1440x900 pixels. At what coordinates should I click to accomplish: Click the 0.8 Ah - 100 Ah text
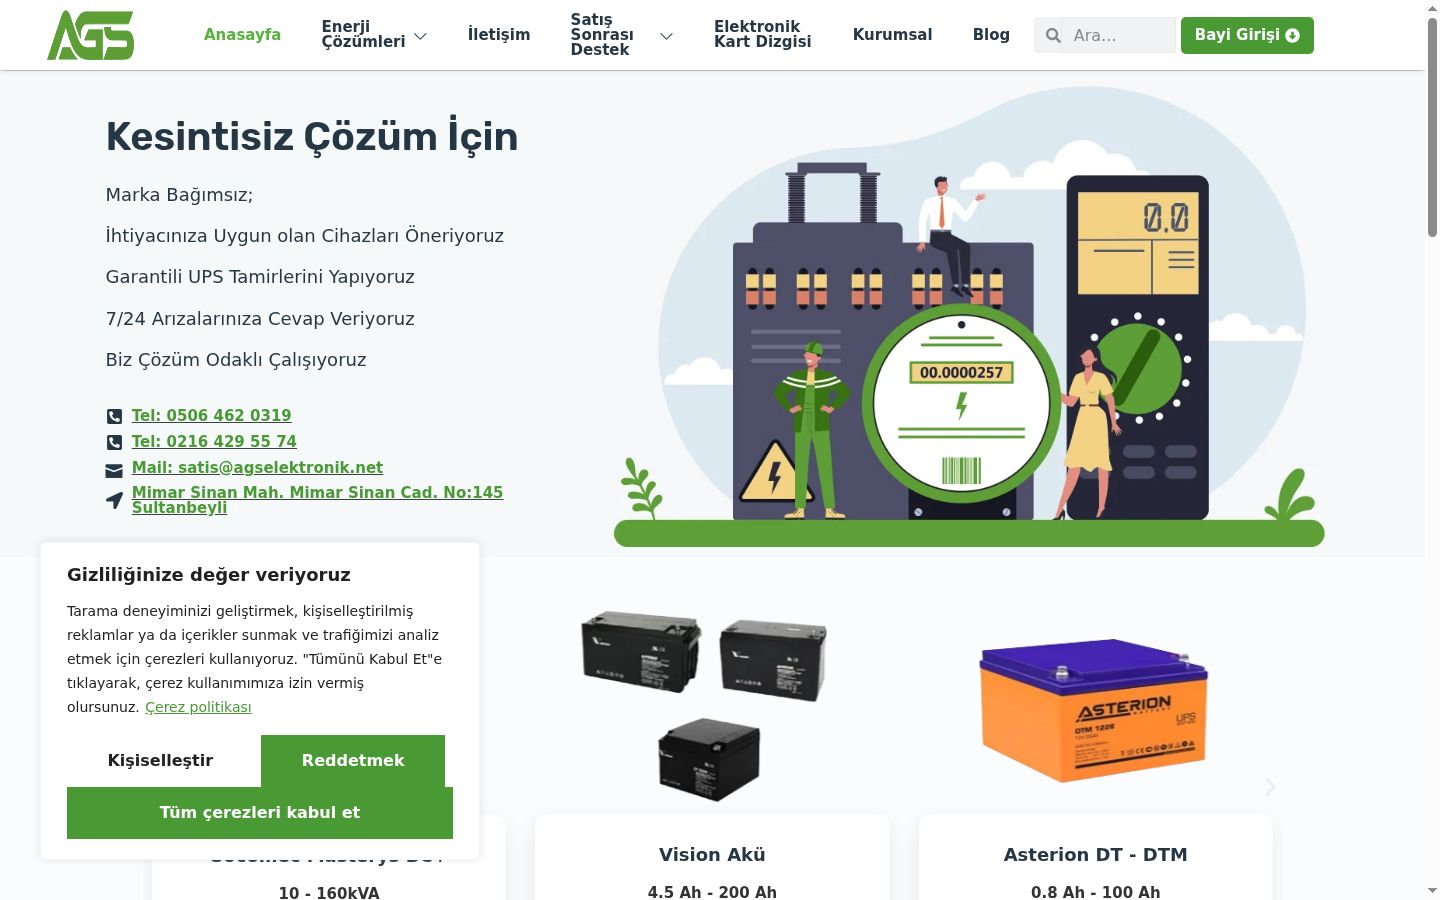coord(1096,892)
